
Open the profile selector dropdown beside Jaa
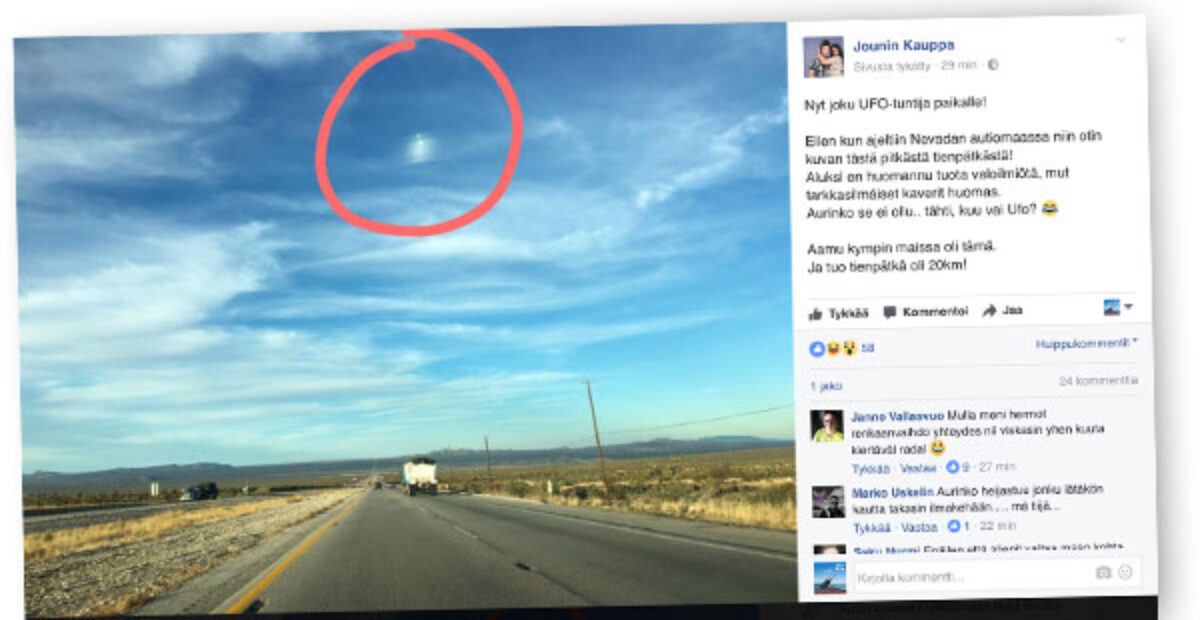[1118, 307]
